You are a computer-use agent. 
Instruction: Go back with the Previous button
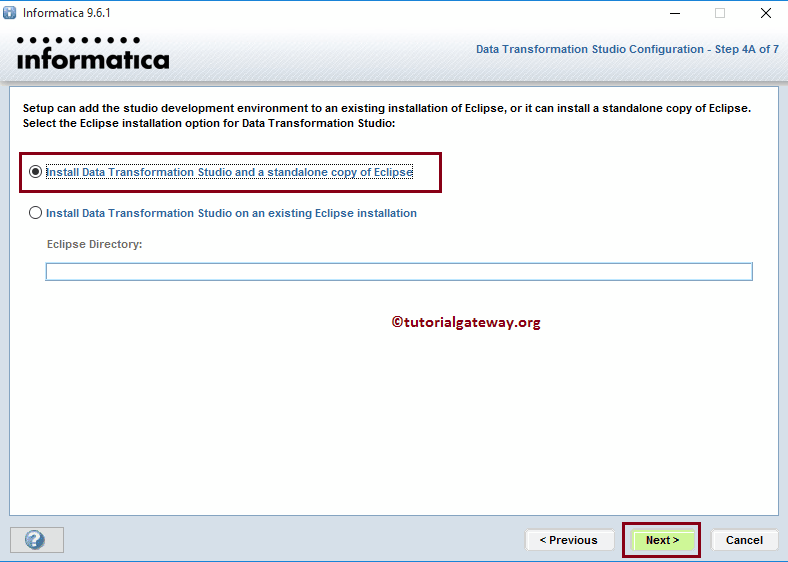pyautogui.click(x=569, y=540)
